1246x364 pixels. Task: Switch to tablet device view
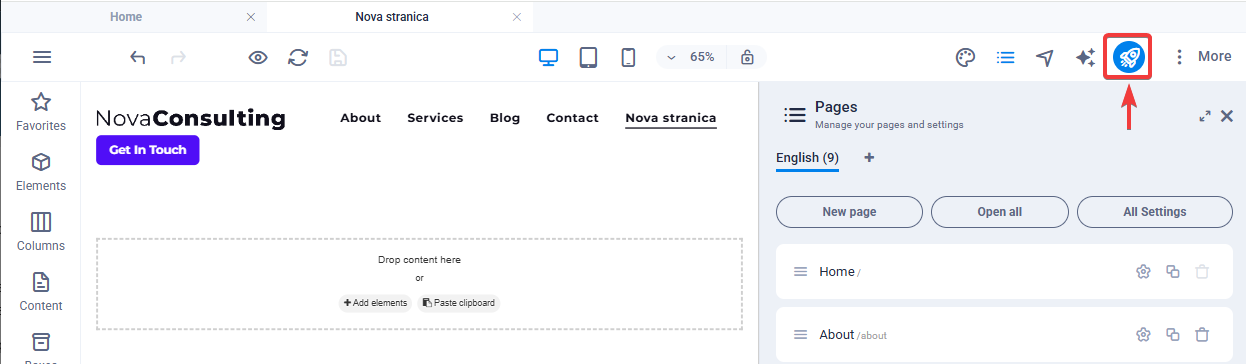588,57
